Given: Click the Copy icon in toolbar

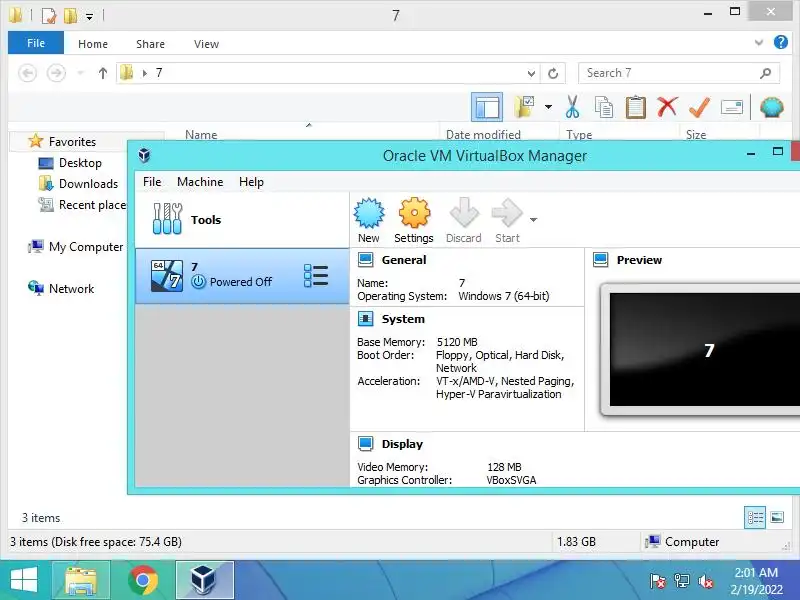Looking at the screenshot, I should [x=604, y=107].
